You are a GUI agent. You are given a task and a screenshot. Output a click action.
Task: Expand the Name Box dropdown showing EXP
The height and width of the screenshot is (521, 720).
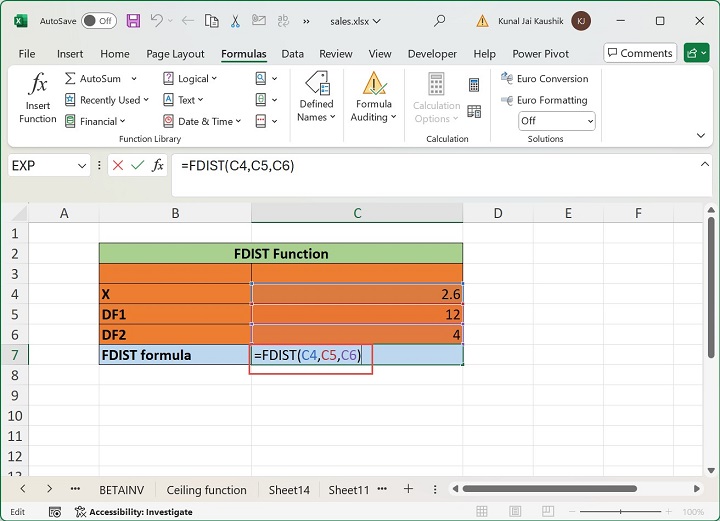pos(82,165)
